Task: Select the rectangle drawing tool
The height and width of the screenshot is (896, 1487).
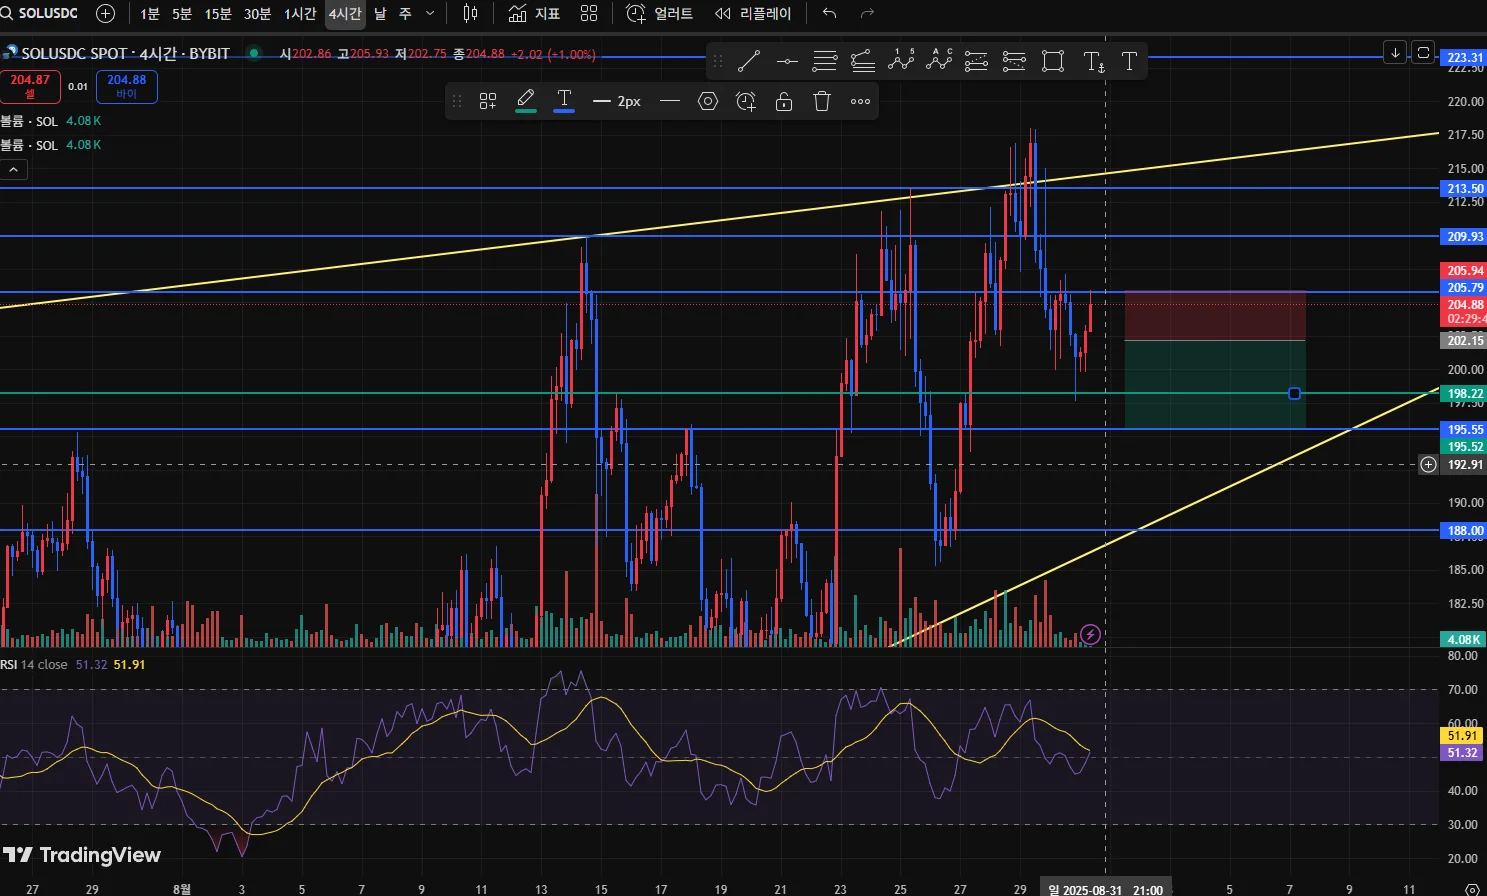Action: (1053, 62)
